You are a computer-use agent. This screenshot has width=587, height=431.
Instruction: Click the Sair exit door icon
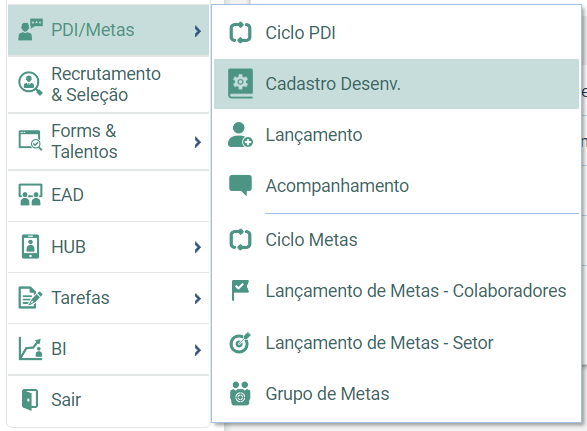tap(30, 400)
